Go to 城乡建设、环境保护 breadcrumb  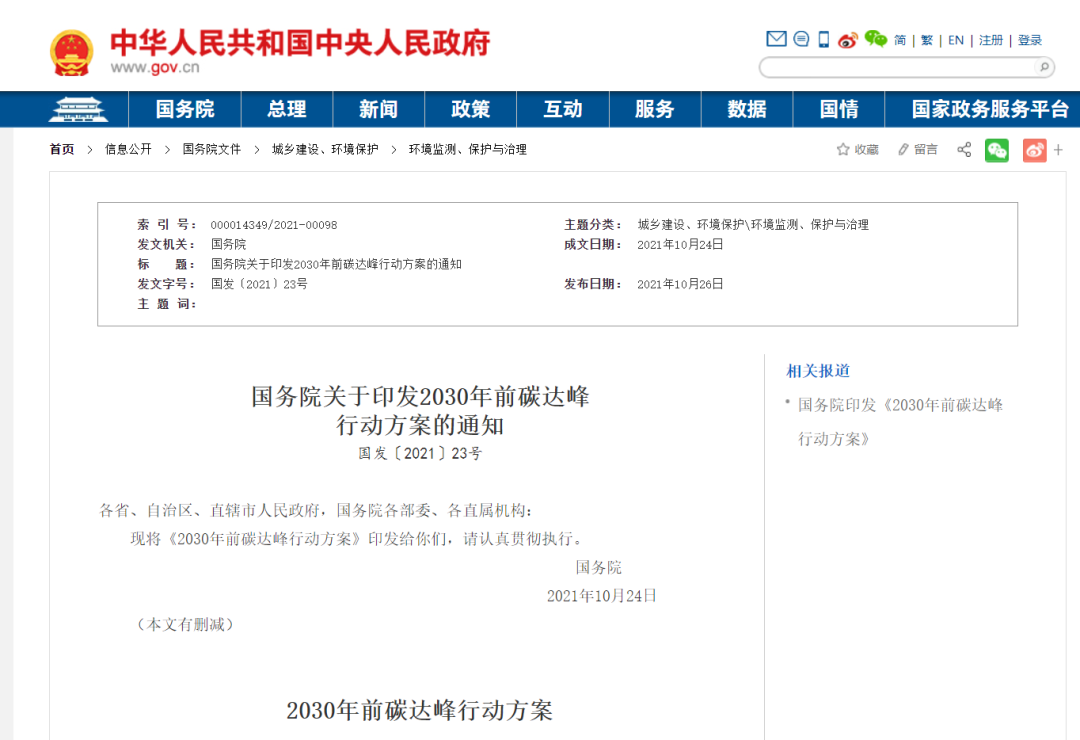(325, 150)
